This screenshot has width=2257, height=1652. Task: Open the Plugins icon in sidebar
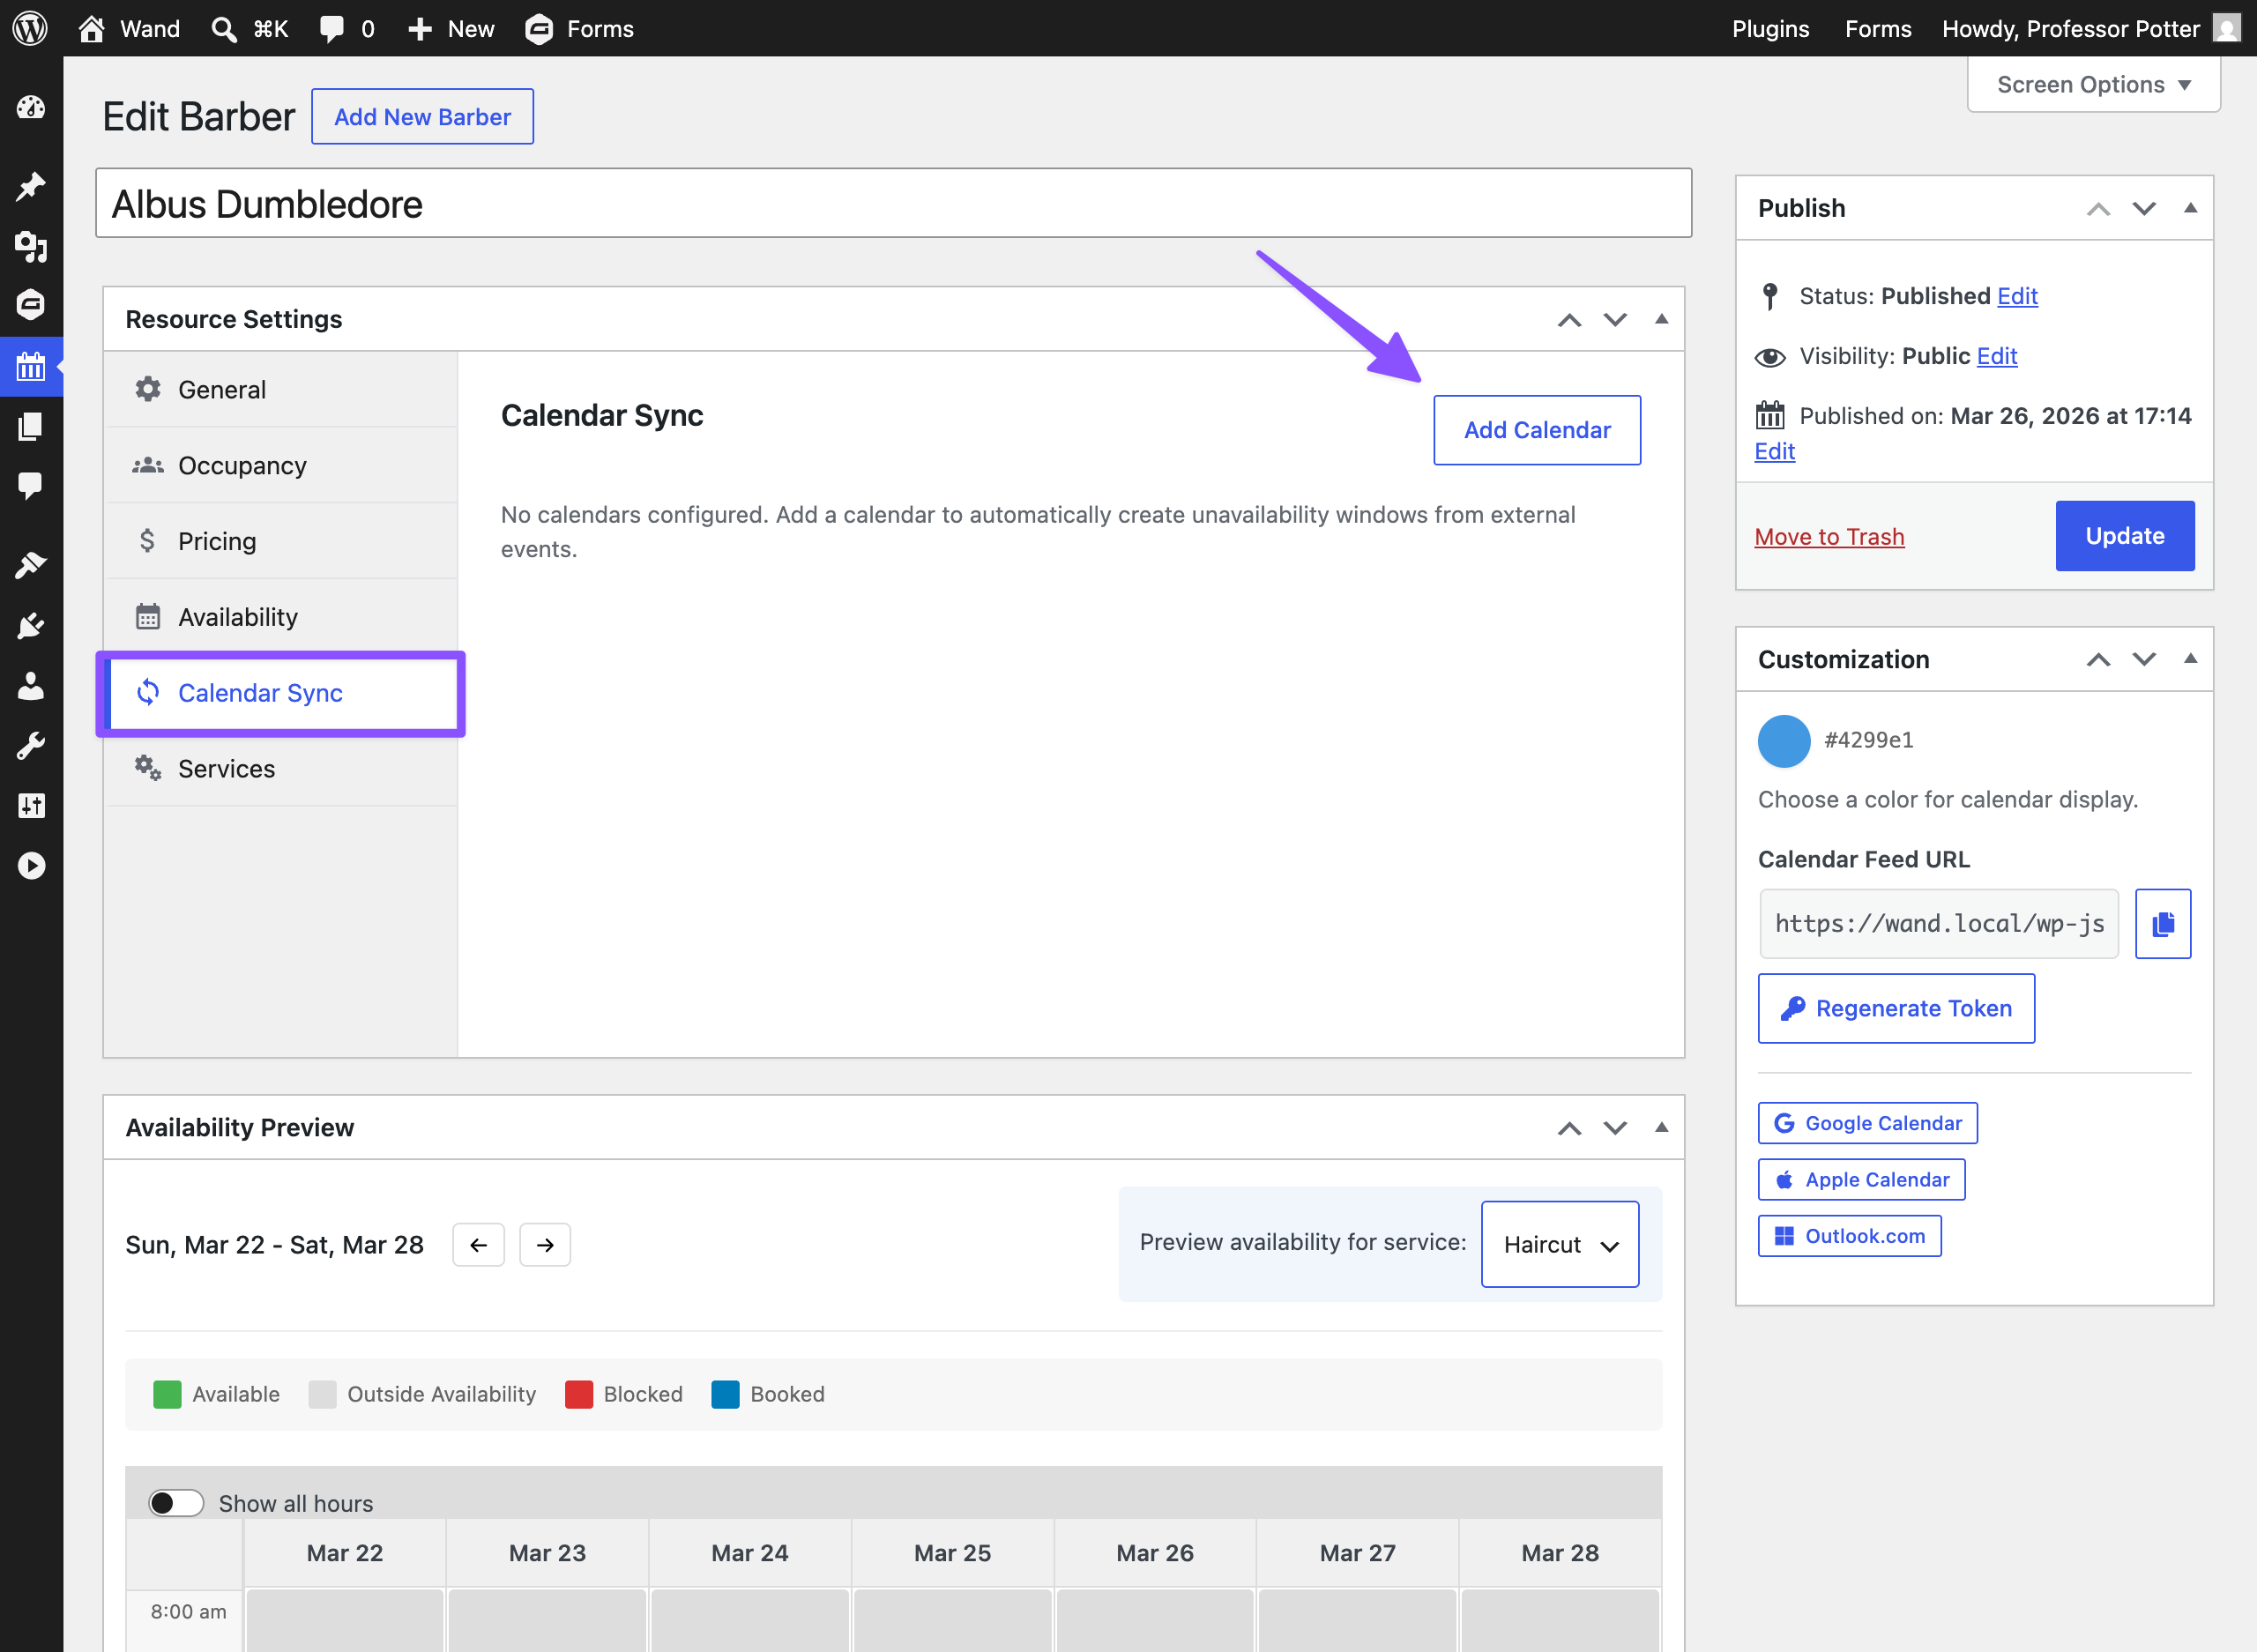click(x=30, y=626)
